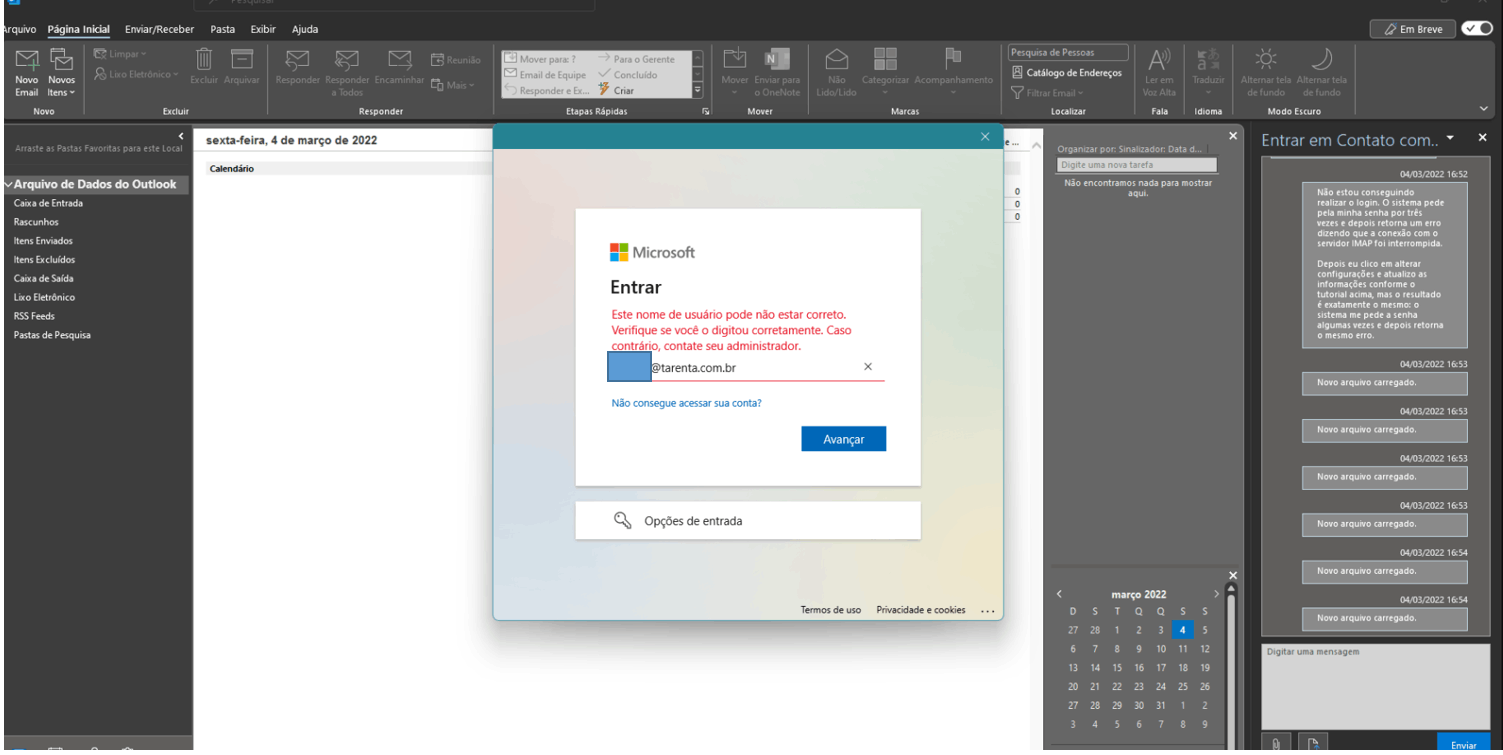
Task: Select the Itens Enviados folder
Action: tap(43, 241)
